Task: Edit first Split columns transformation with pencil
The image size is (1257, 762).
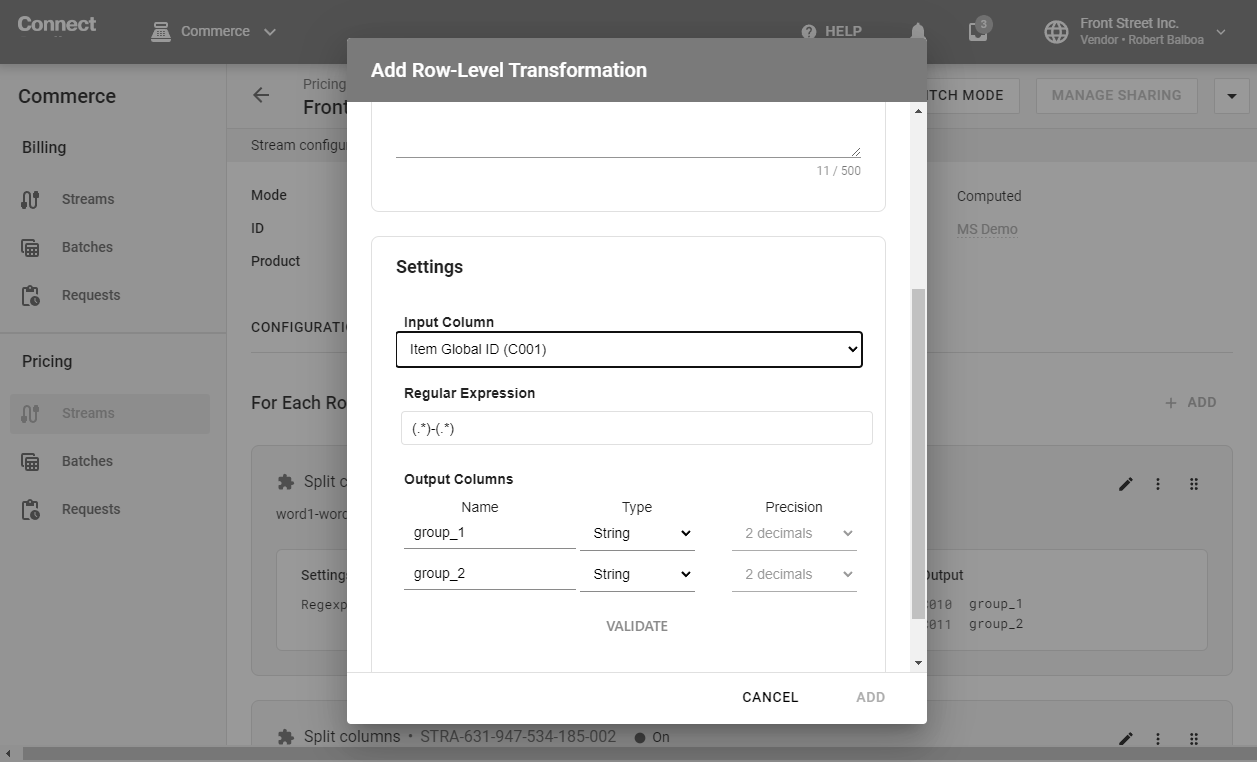Action: point(1126,484)
